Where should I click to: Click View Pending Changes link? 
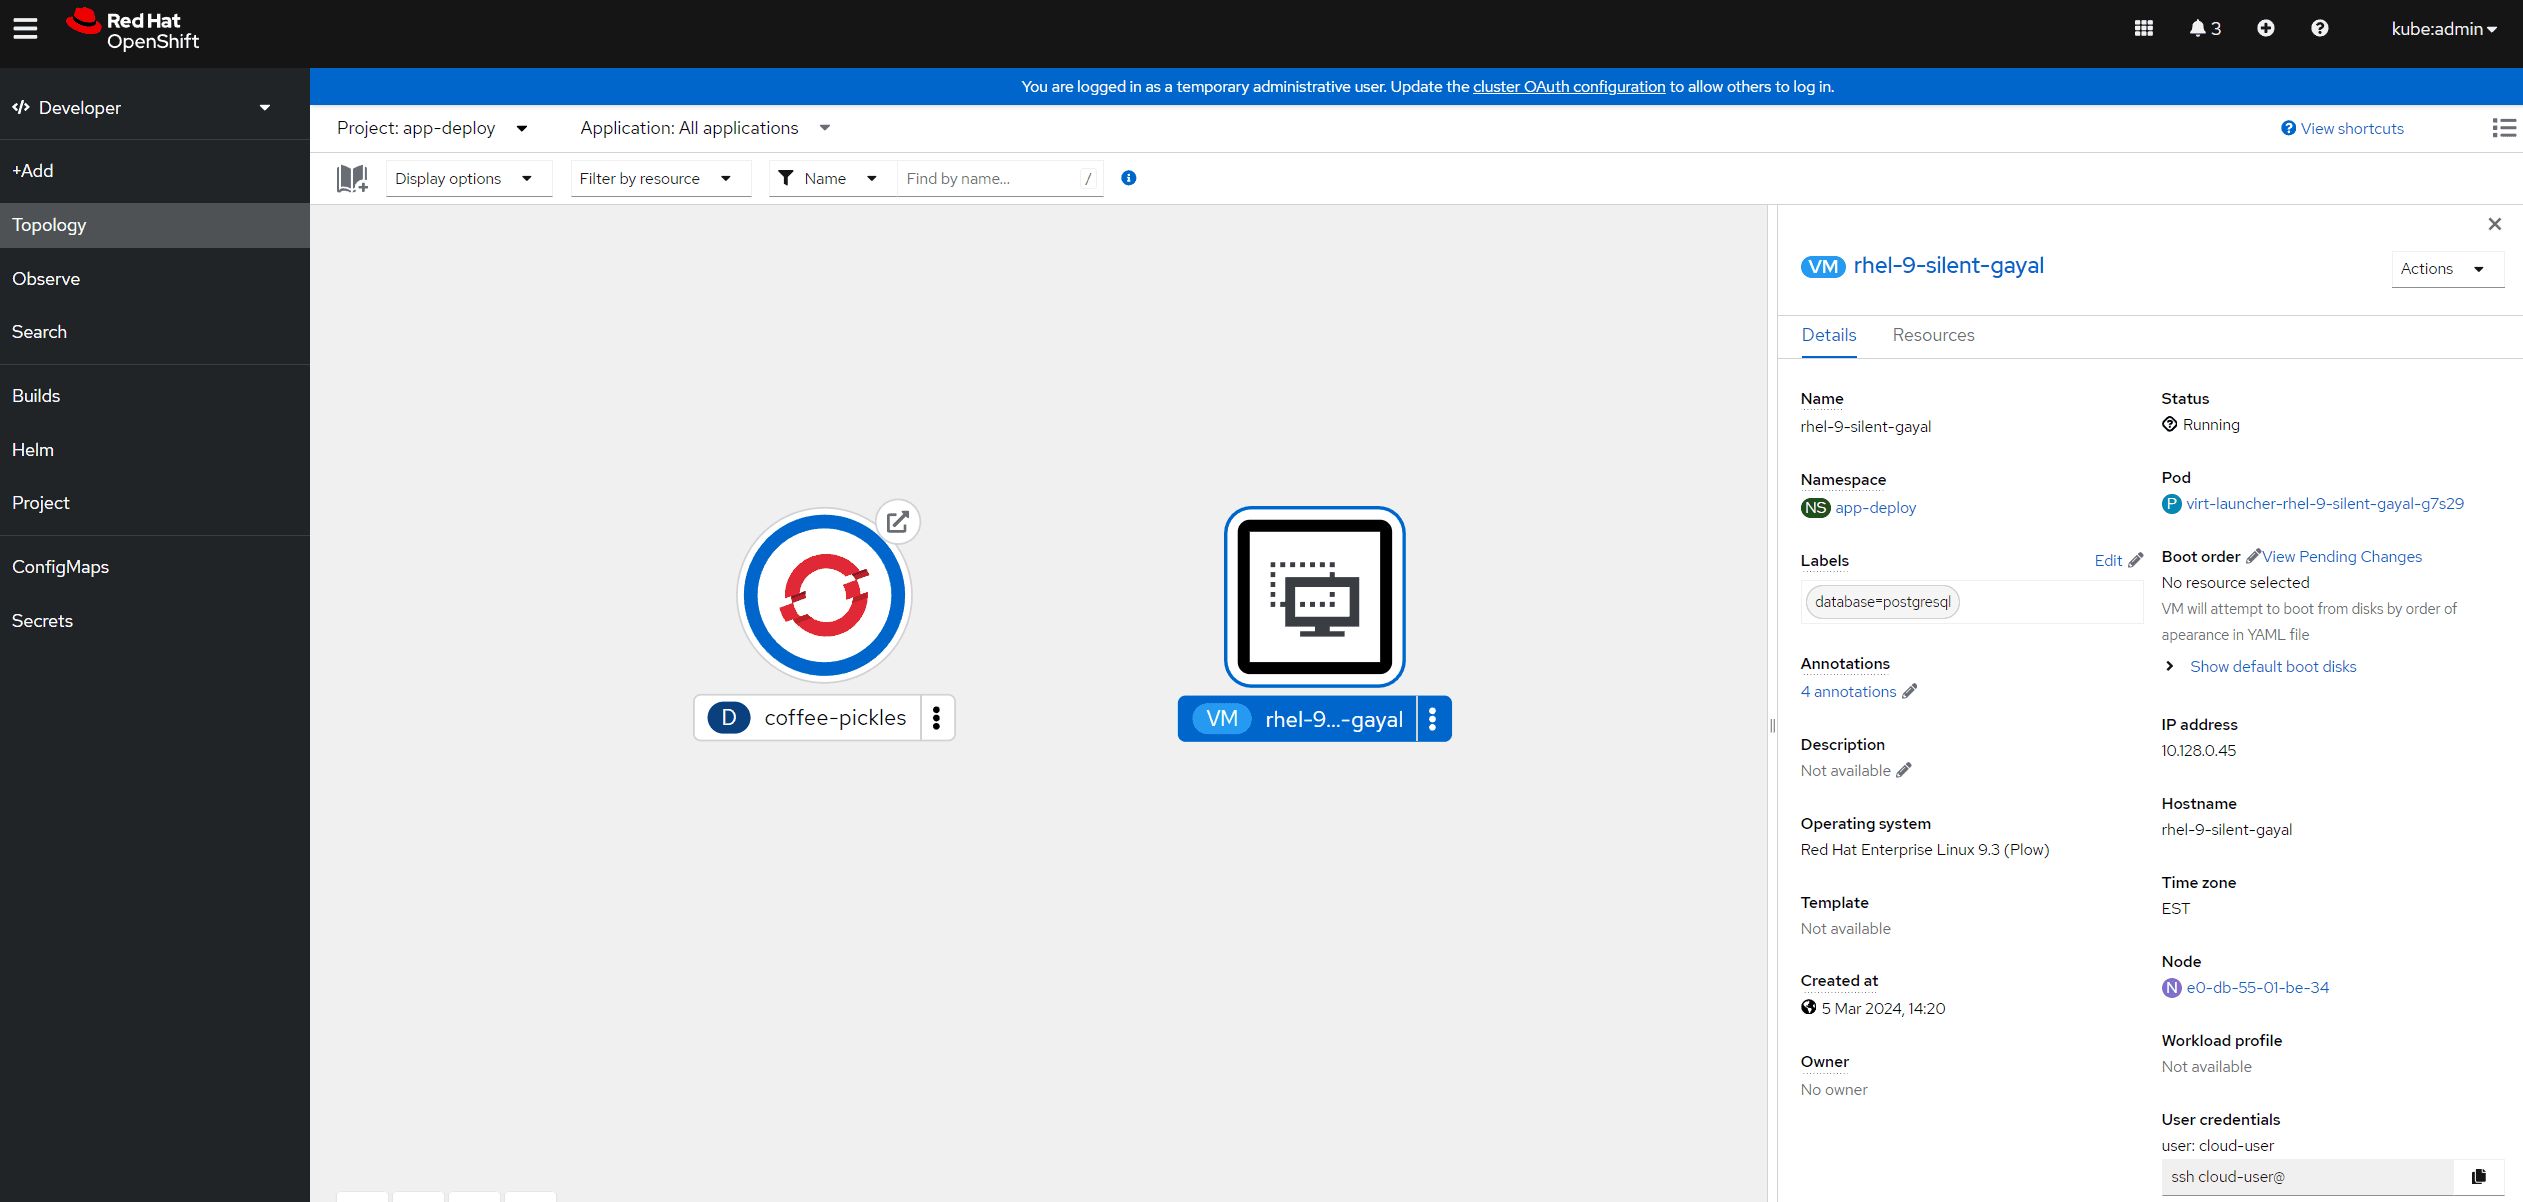(2342, 556)
